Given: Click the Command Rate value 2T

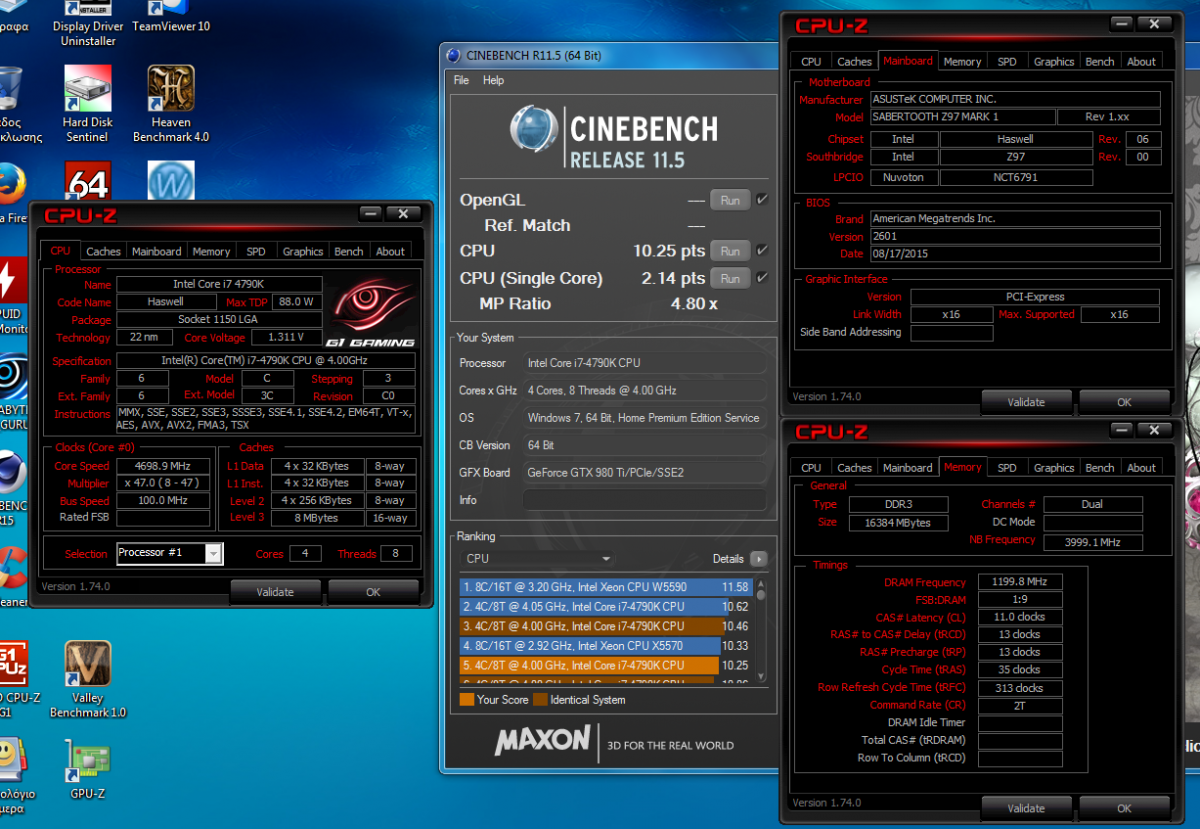Looking at the screenshot, I should click(x=1020, y=705).
